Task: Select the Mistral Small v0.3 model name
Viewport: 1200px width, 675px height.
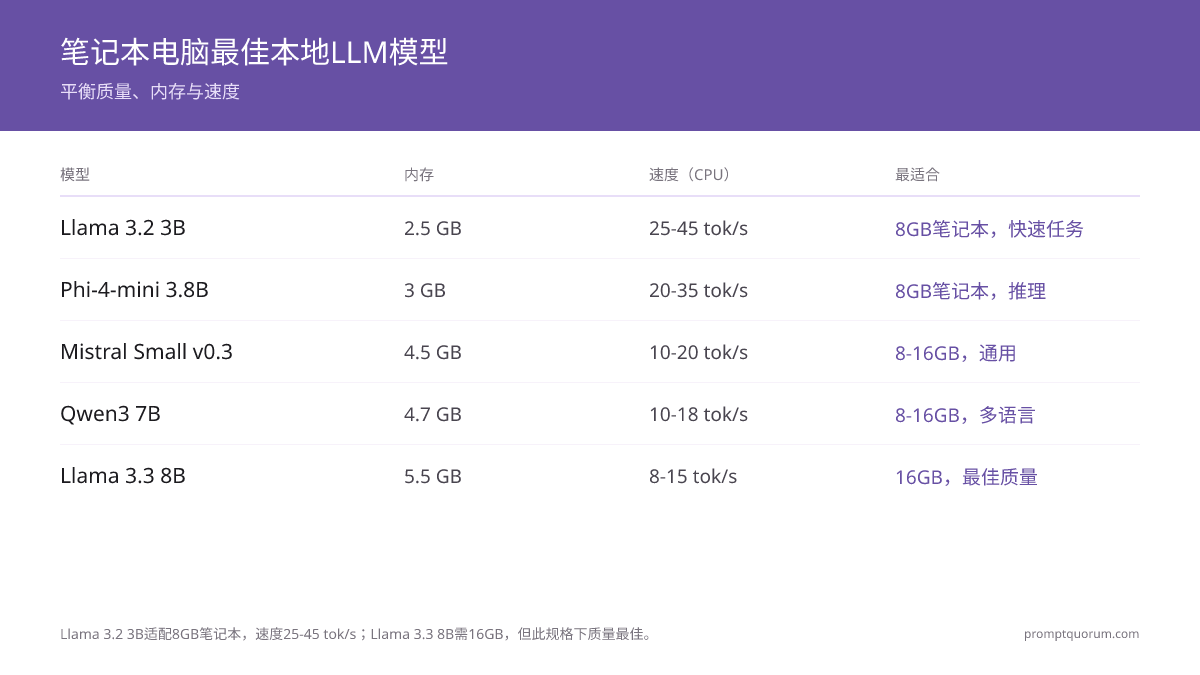Action: click(146, 352)
